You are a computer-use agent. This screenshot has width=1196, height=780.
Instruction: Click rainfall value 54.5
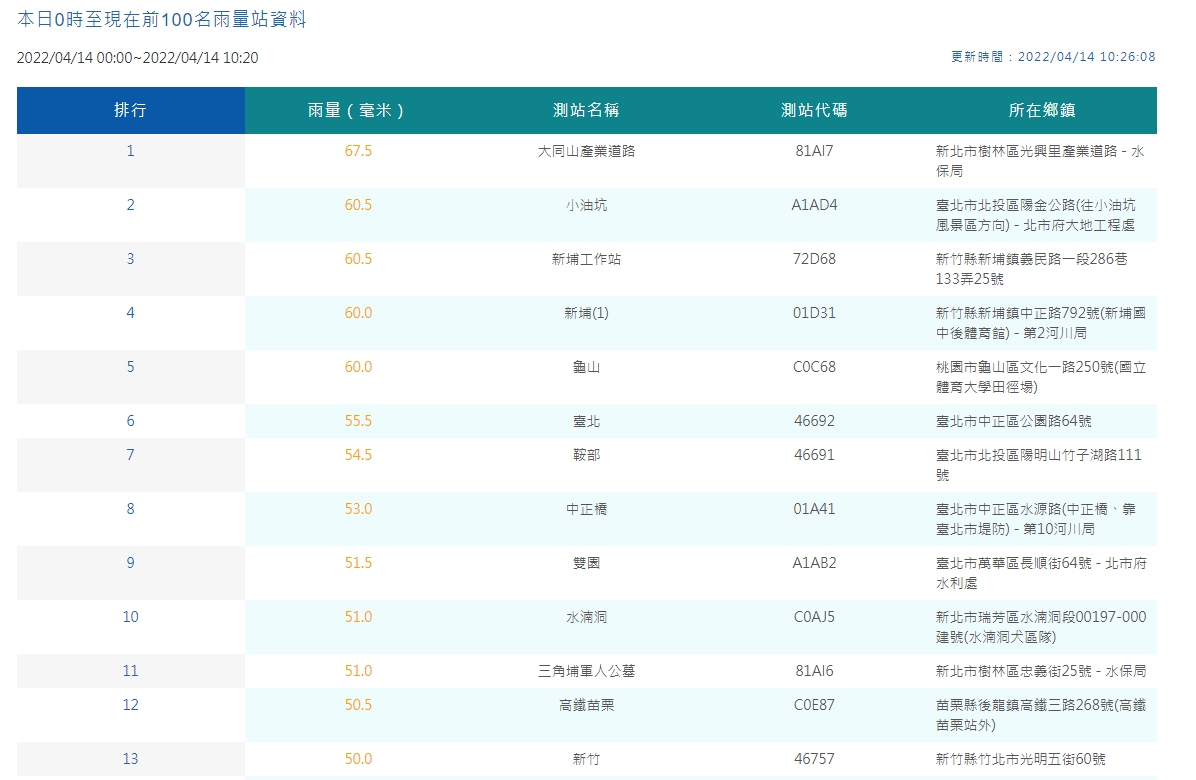coord(358,455)
